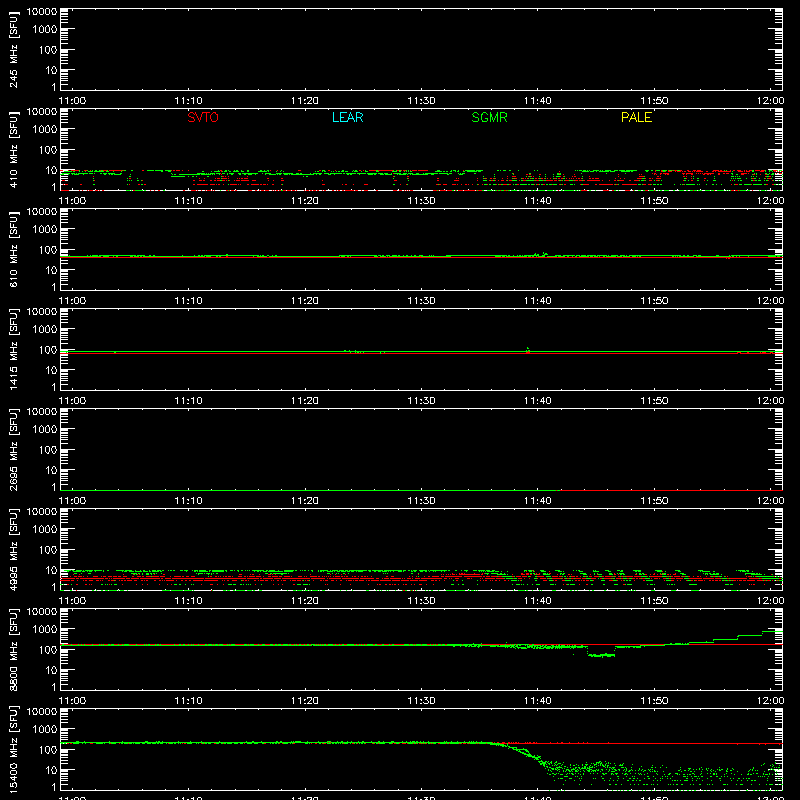Click 10000 tick label on 245 MHz panel

(42, 12)
